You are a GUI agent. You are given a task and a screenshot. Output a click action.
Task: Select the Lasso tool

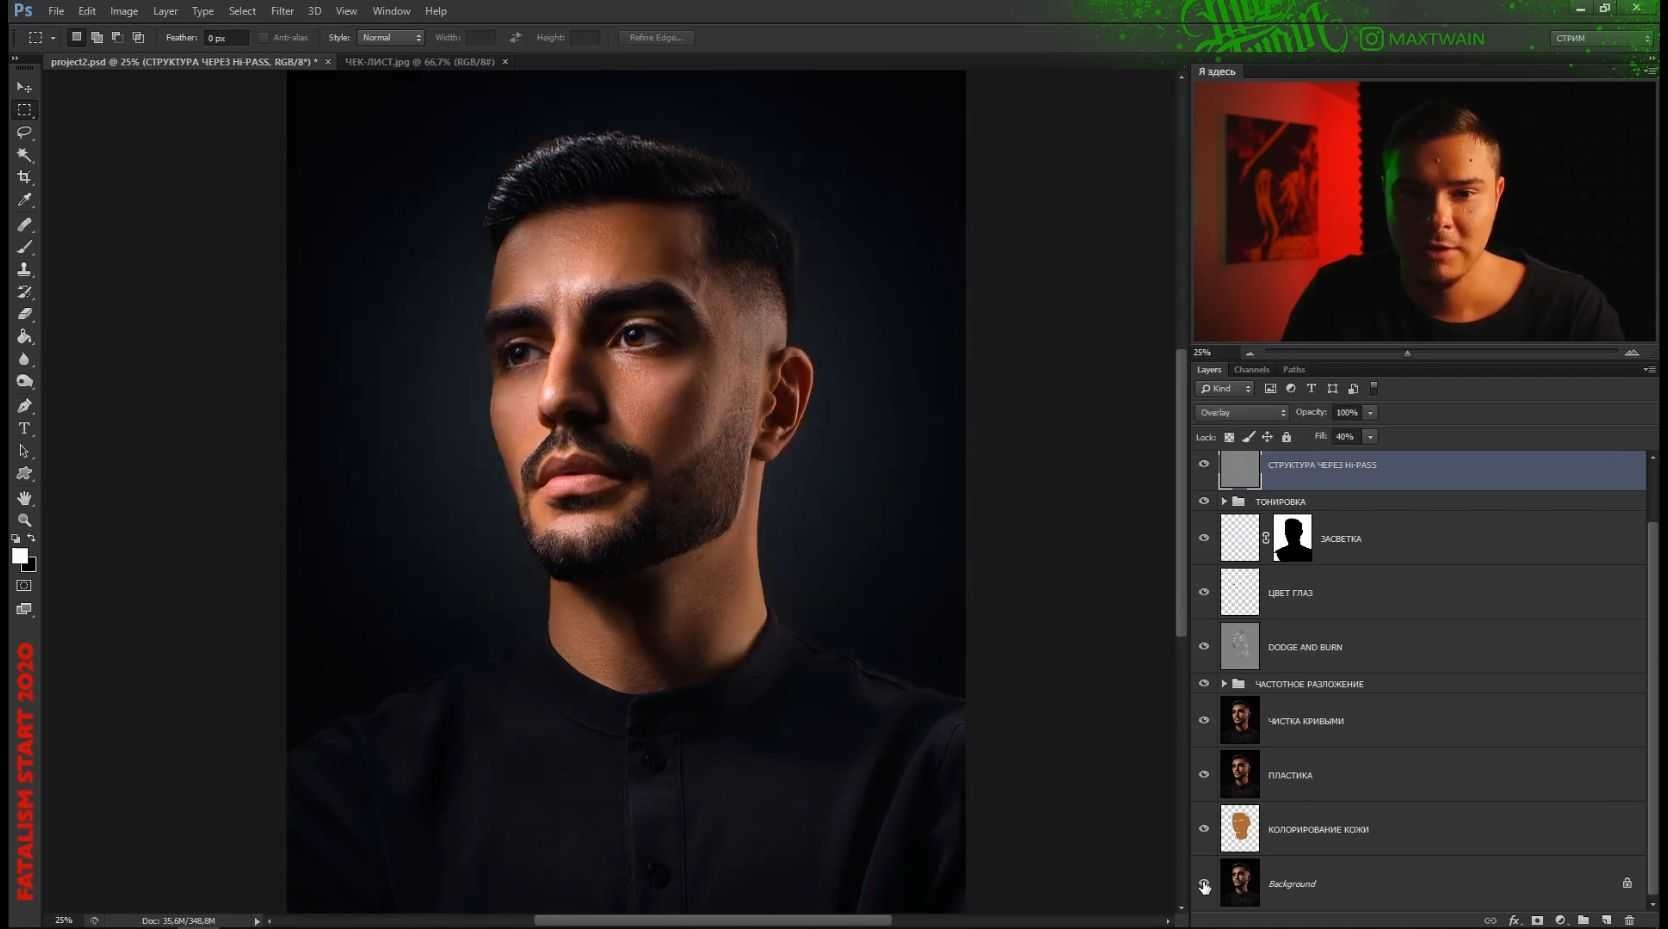click(x=24, y=132)
